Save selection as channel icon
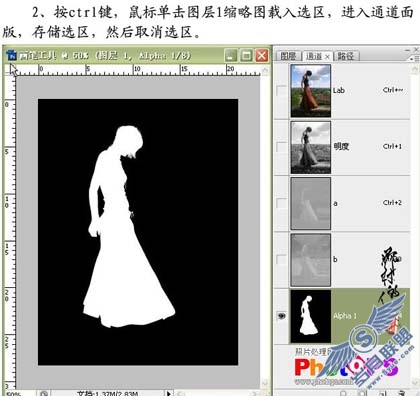Image resolution: width=420 pixels, height=396 pixels. (362, 393)
